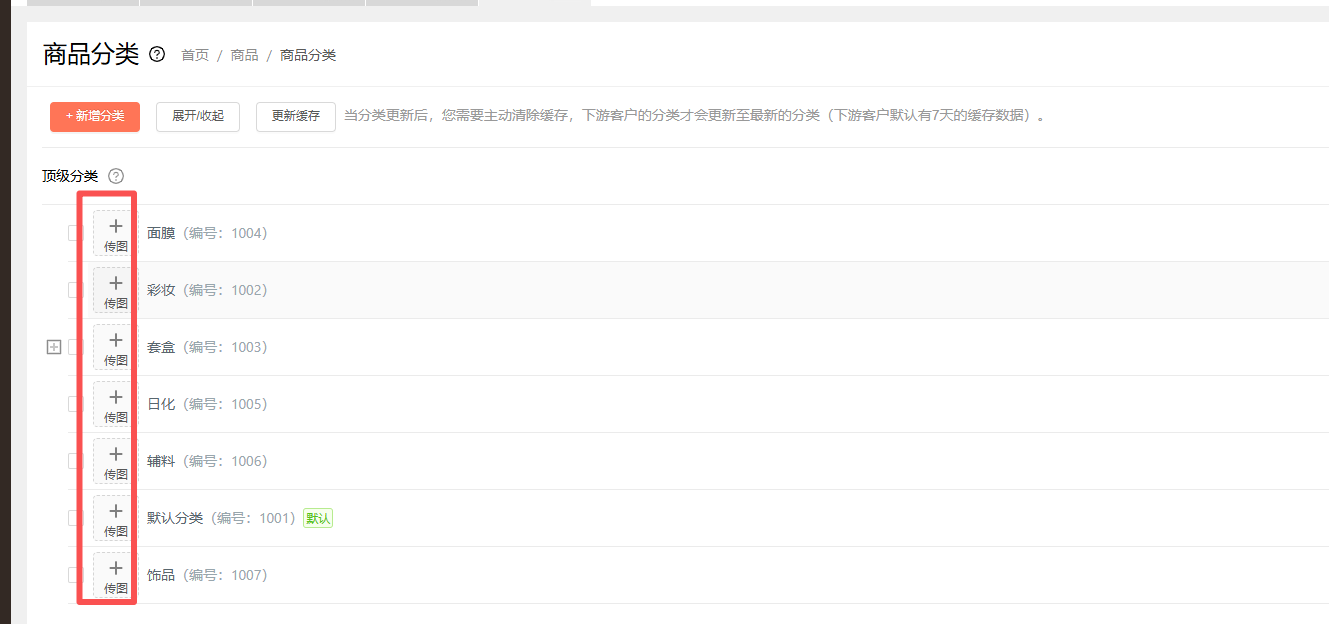Click the 新增分类 button
This screenshot has height=624, width=1329.
95,117
